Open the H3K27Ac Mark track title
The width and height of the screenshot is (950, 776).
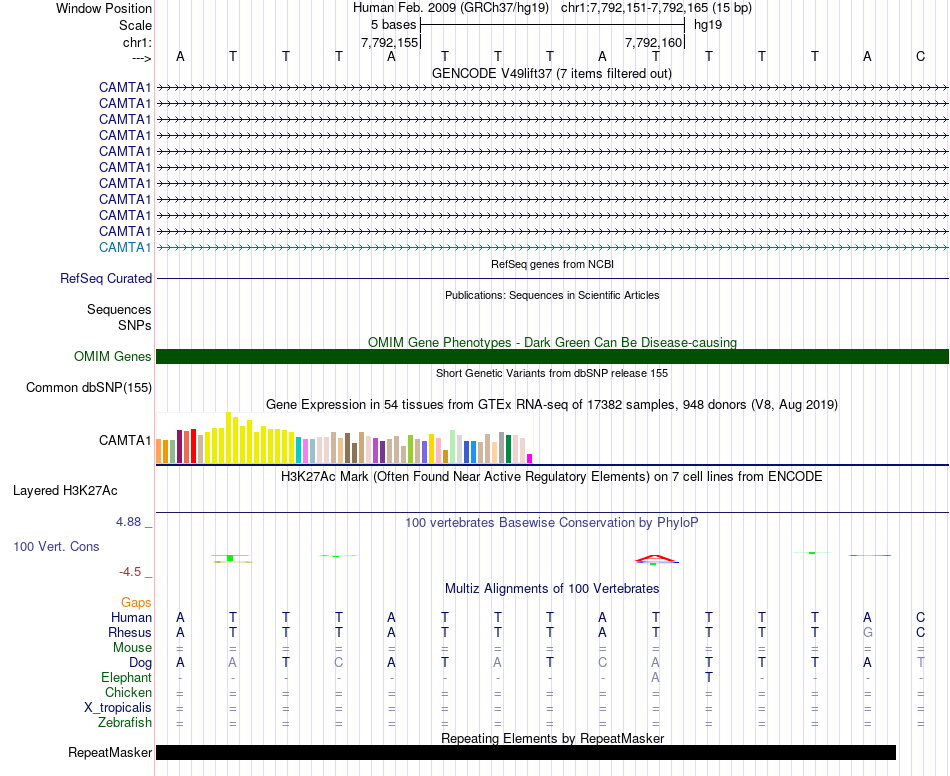coord(551,476)
